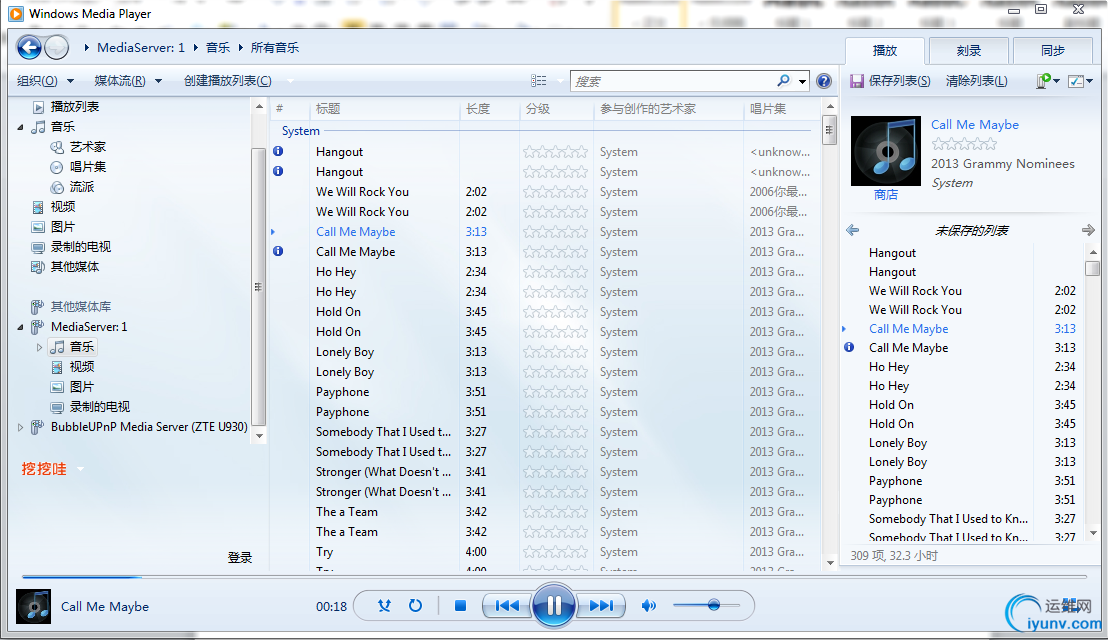The width and height of the screenshot is (1108, 640).
Task: Open the 媒体流(R) dropdown arrow
Action: (158, 81)
